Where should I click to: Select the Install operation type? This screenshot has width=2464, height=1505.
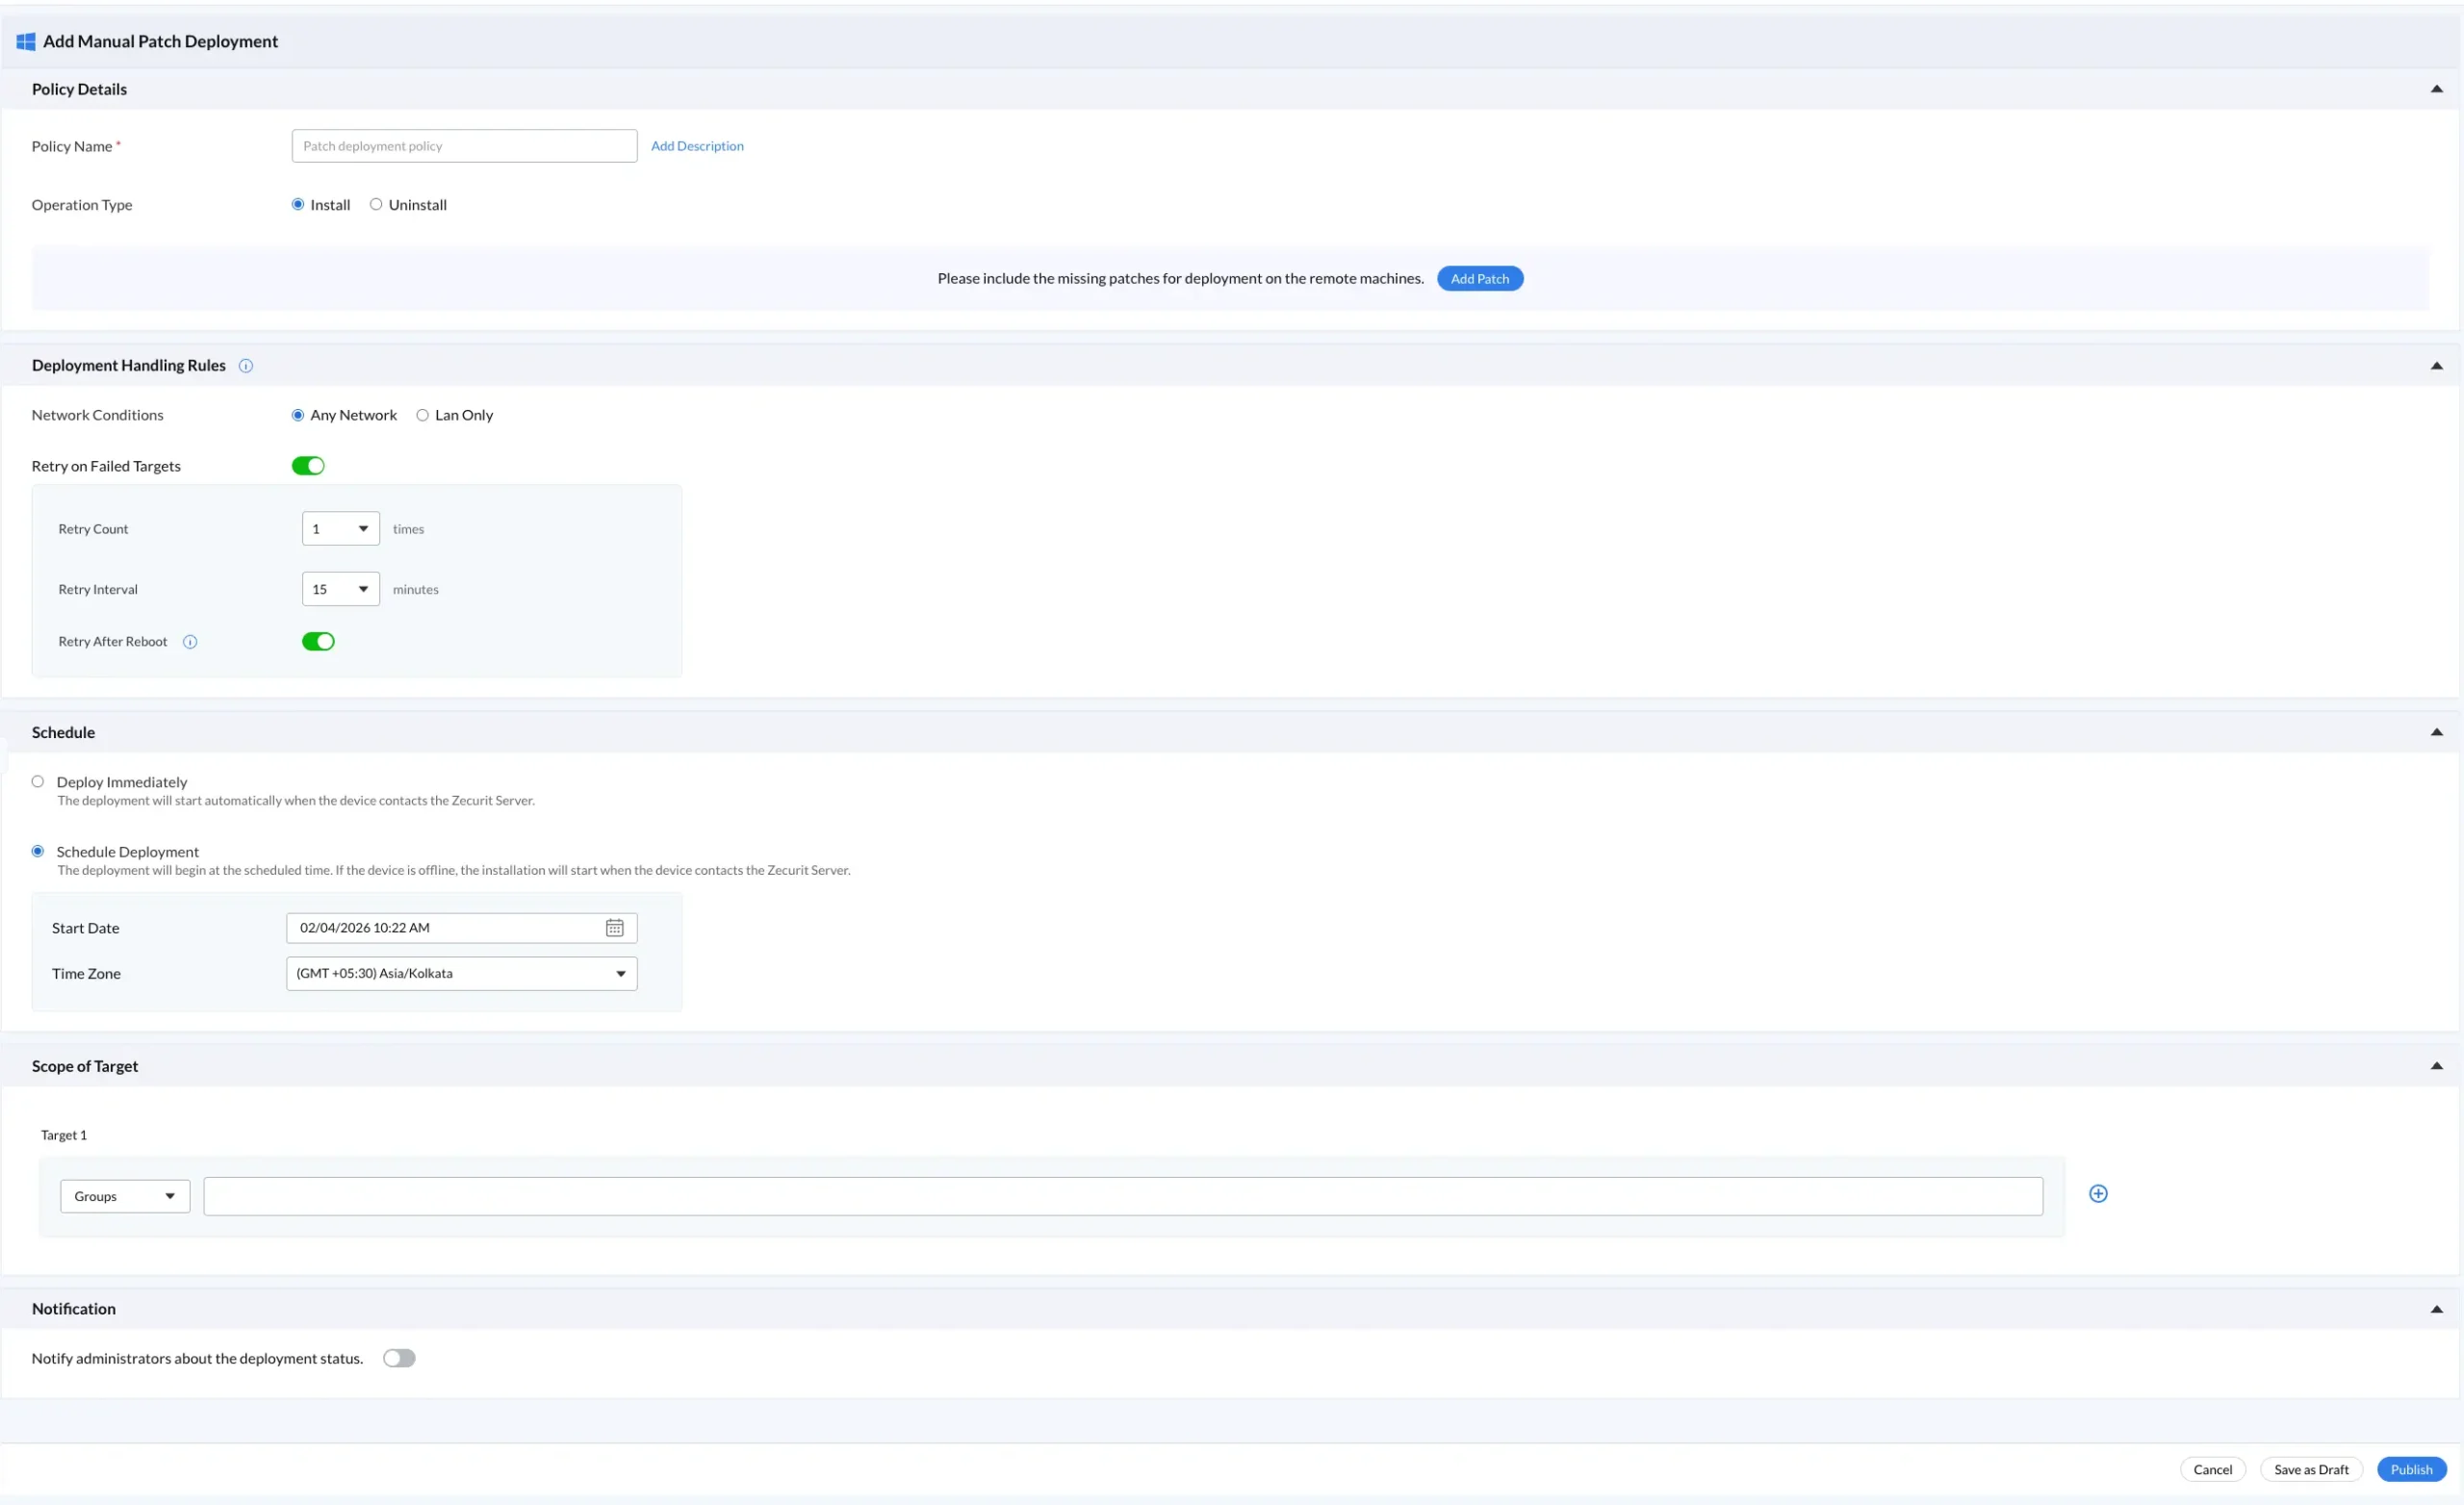click(x=298, y=204)
